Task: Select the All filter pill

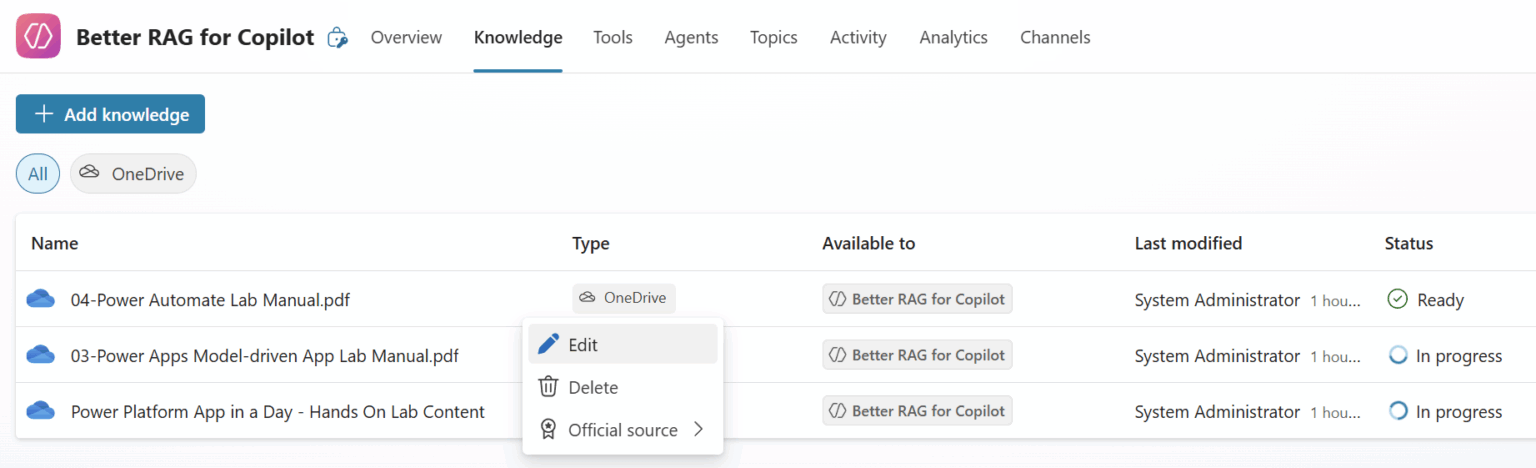Action: pos(38,174)
